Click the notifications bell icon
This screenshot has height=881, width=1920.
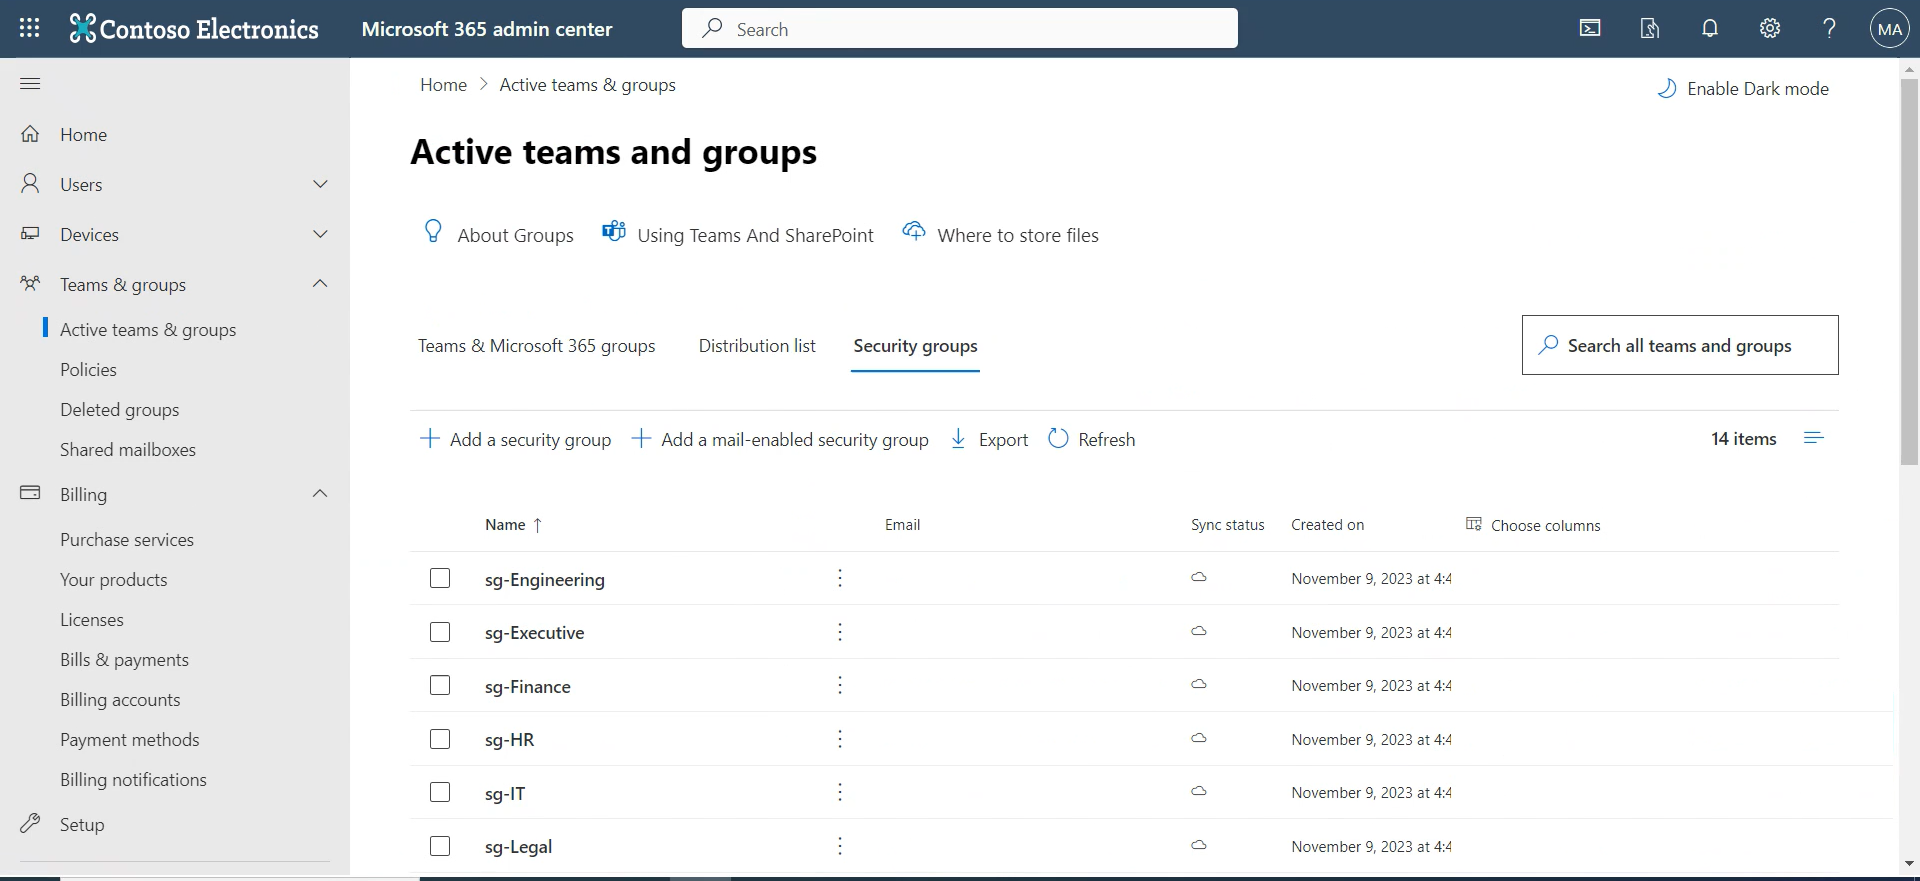1710,28
